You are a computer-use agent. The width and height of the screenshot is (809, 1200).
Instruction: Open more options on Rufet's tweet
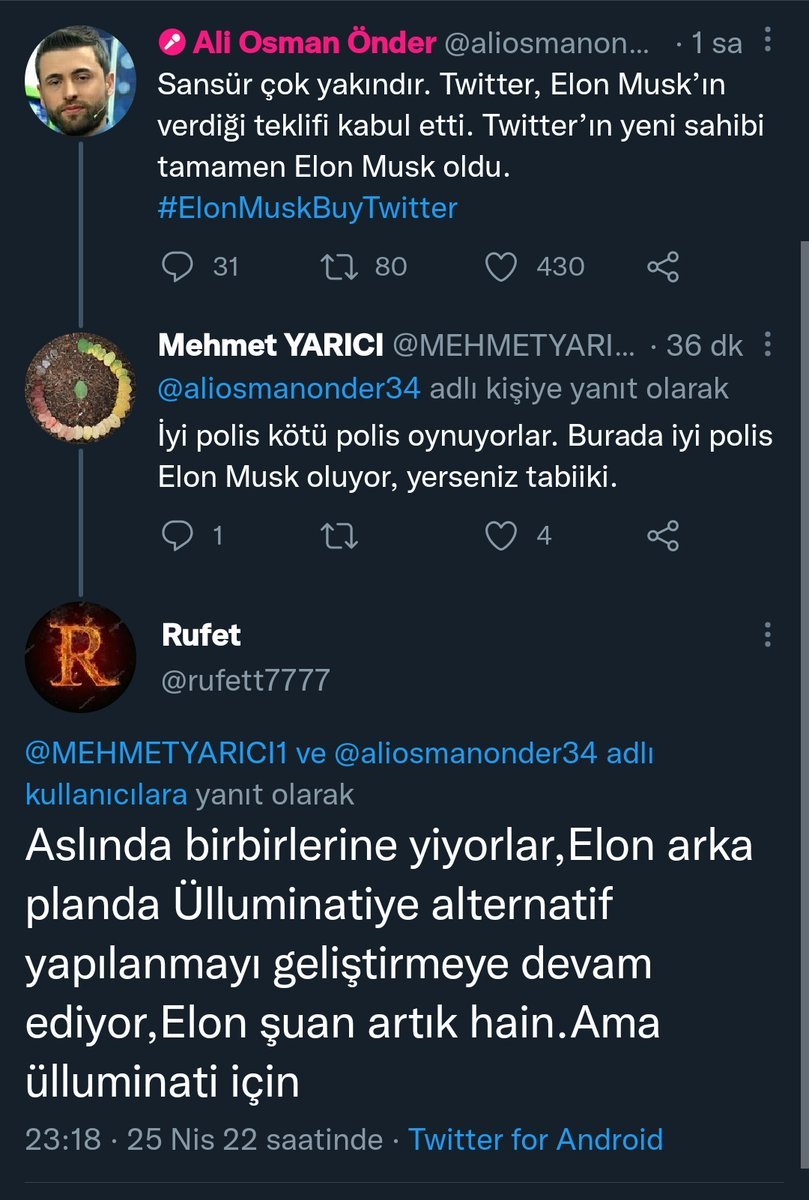coord(767,633)
